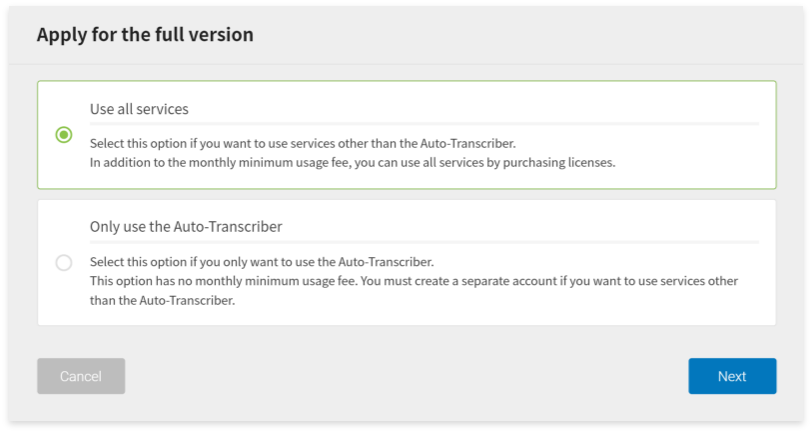Click the blue Next button
Viewport: 812px width, 433px height.
[732, 376]
